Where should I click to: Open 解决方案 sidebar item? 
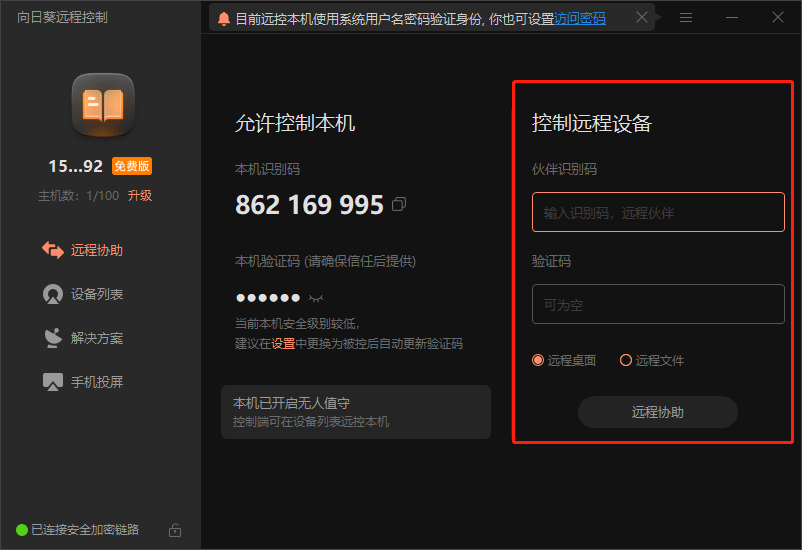click(x=83, y=338)
